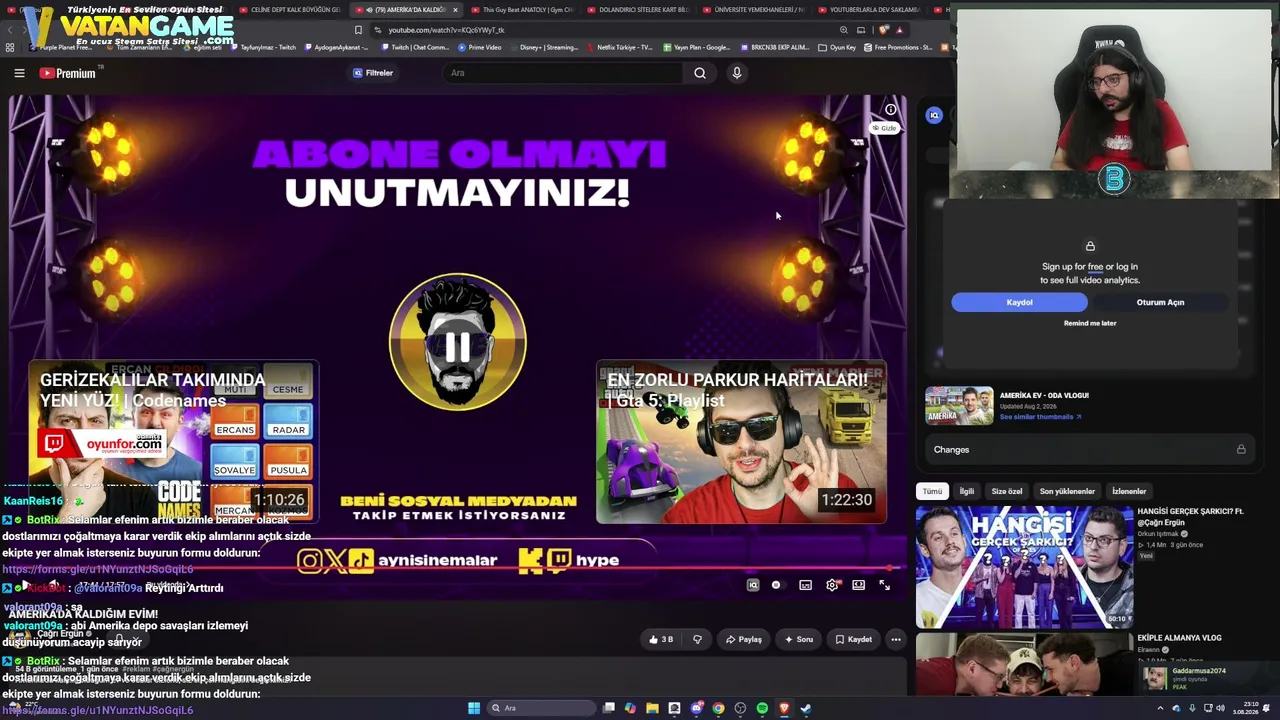Open the Oyun Key bookmarks folder

pos(837,47)
